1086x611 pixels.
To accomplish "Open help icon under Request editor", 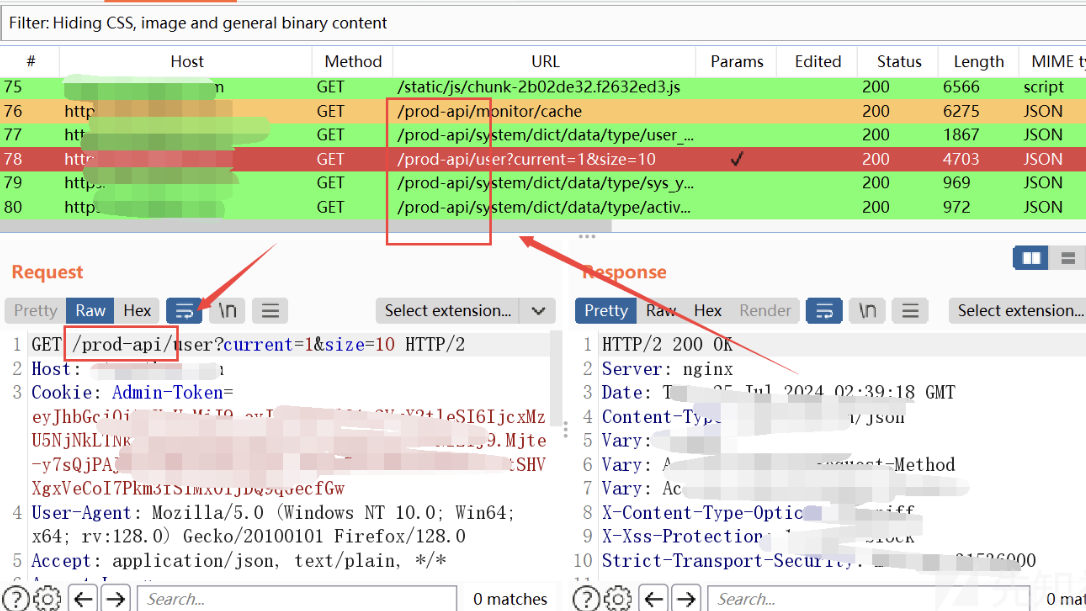I will click(16, 599).
